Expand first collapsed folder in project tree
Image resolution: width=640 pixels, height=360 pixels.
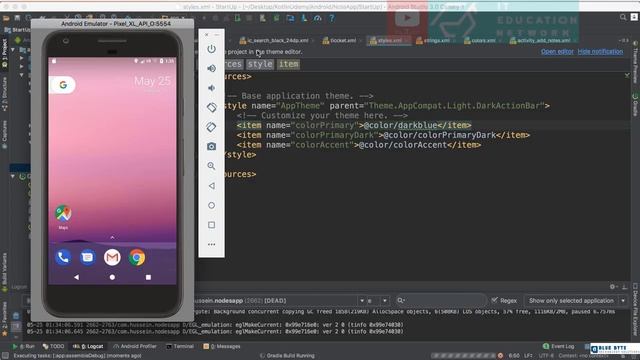[x=21, y=58]
